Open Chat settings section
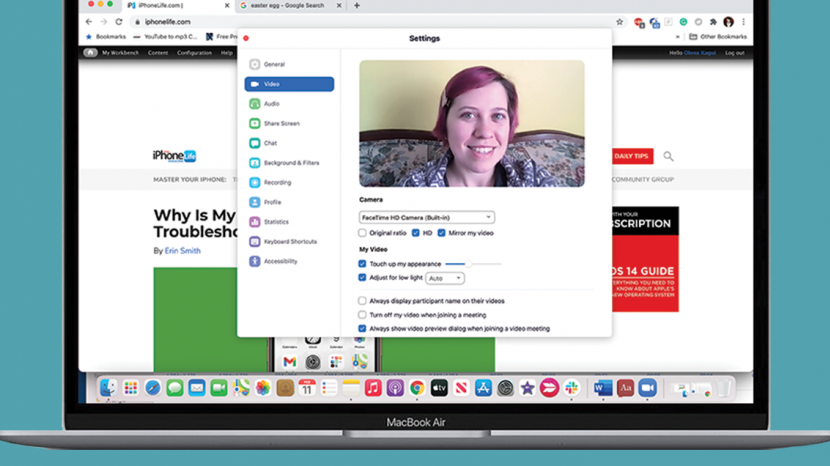830x466 pixels. pyautogui.click(x=289, y=143)
